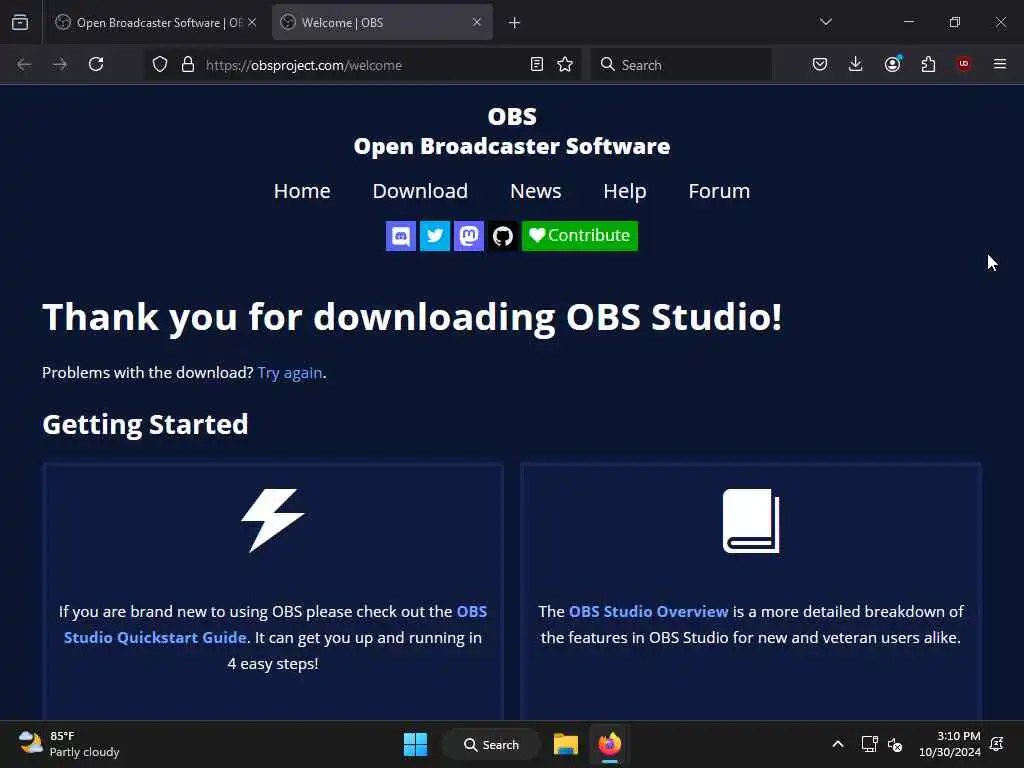Reload the current page

(96, 64)
